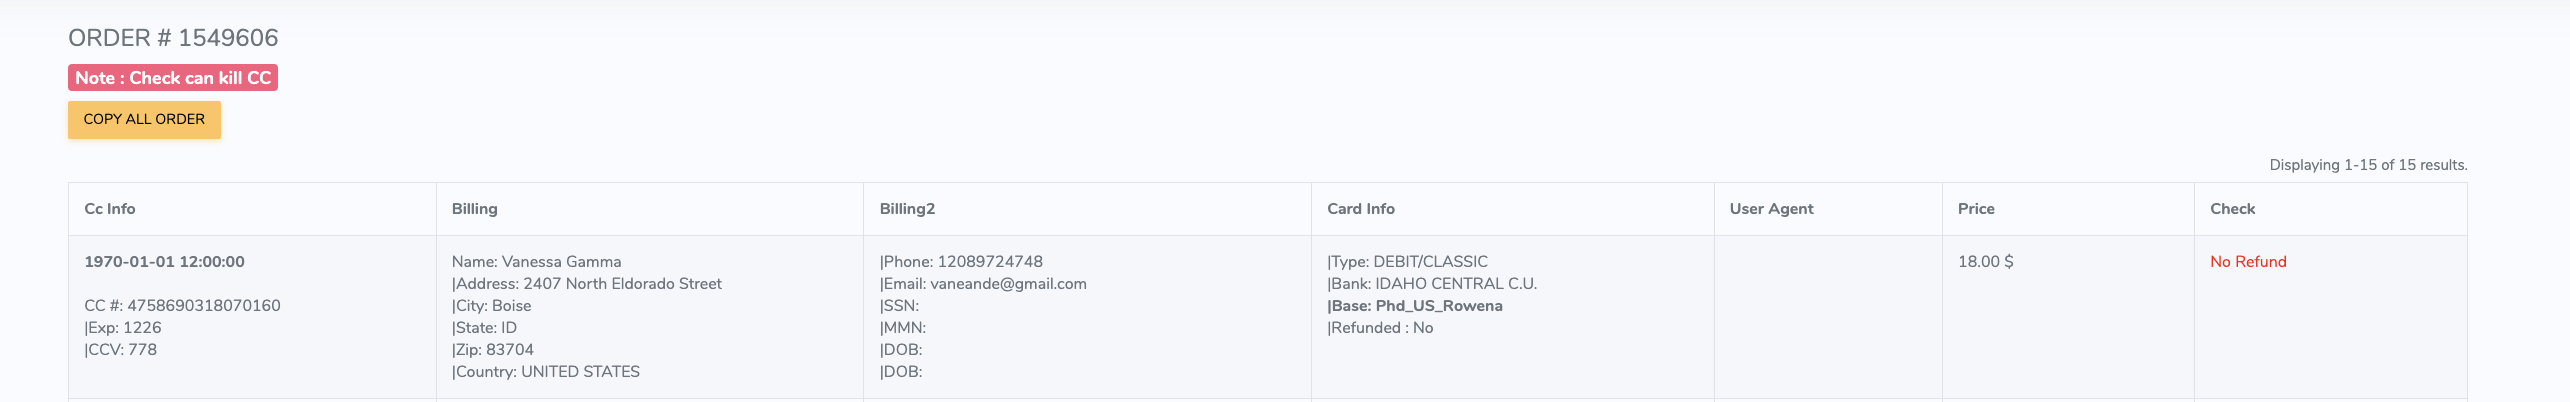Click the bold timestamp in first row

click(164, 262)
